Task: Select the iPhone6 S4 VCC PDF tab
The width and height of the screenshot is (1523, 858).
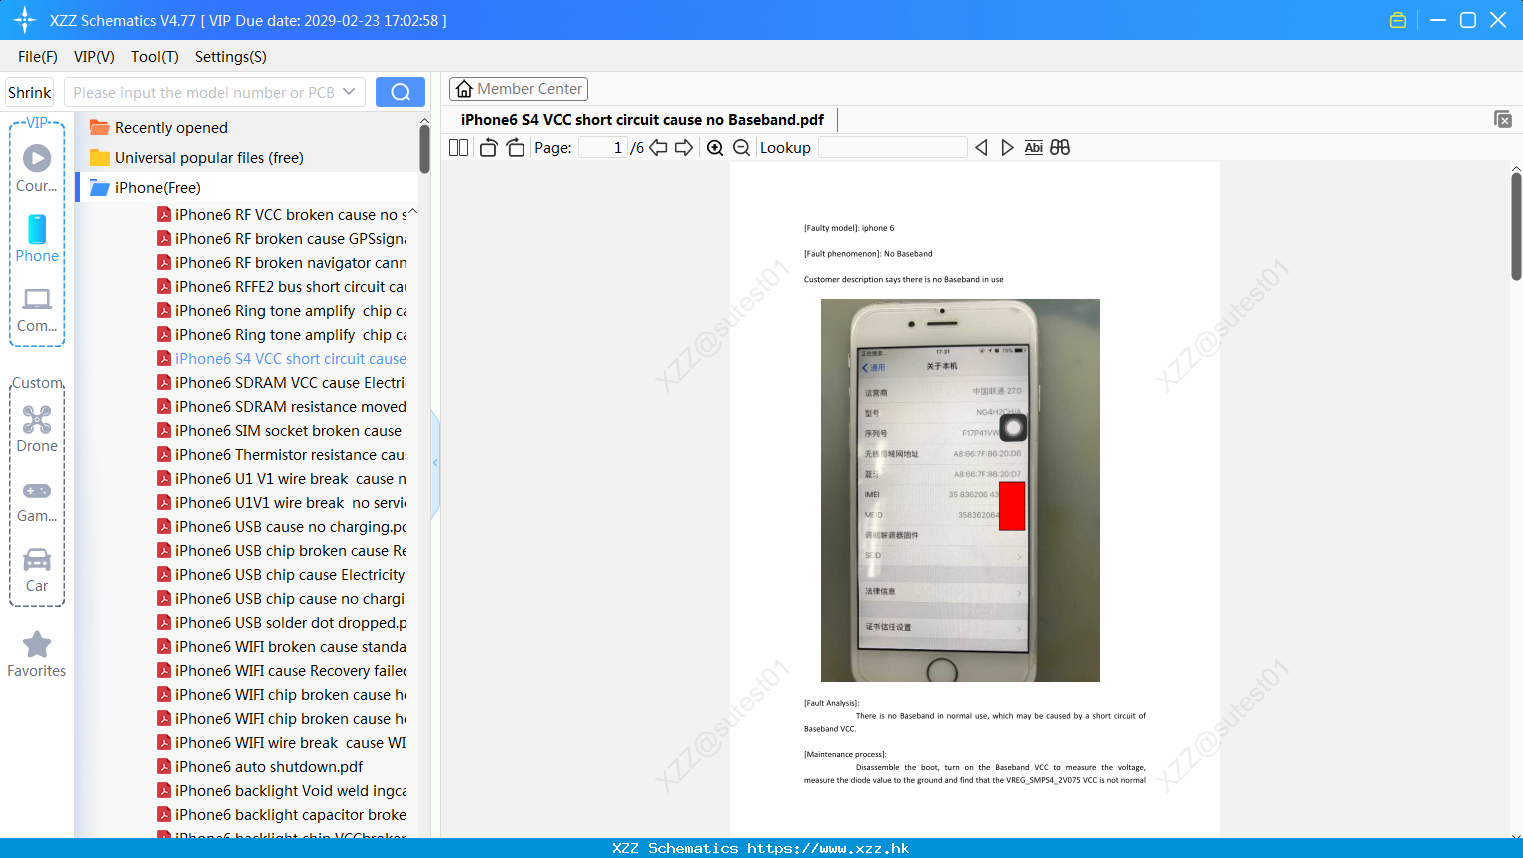Action: [x=642, y=120]
